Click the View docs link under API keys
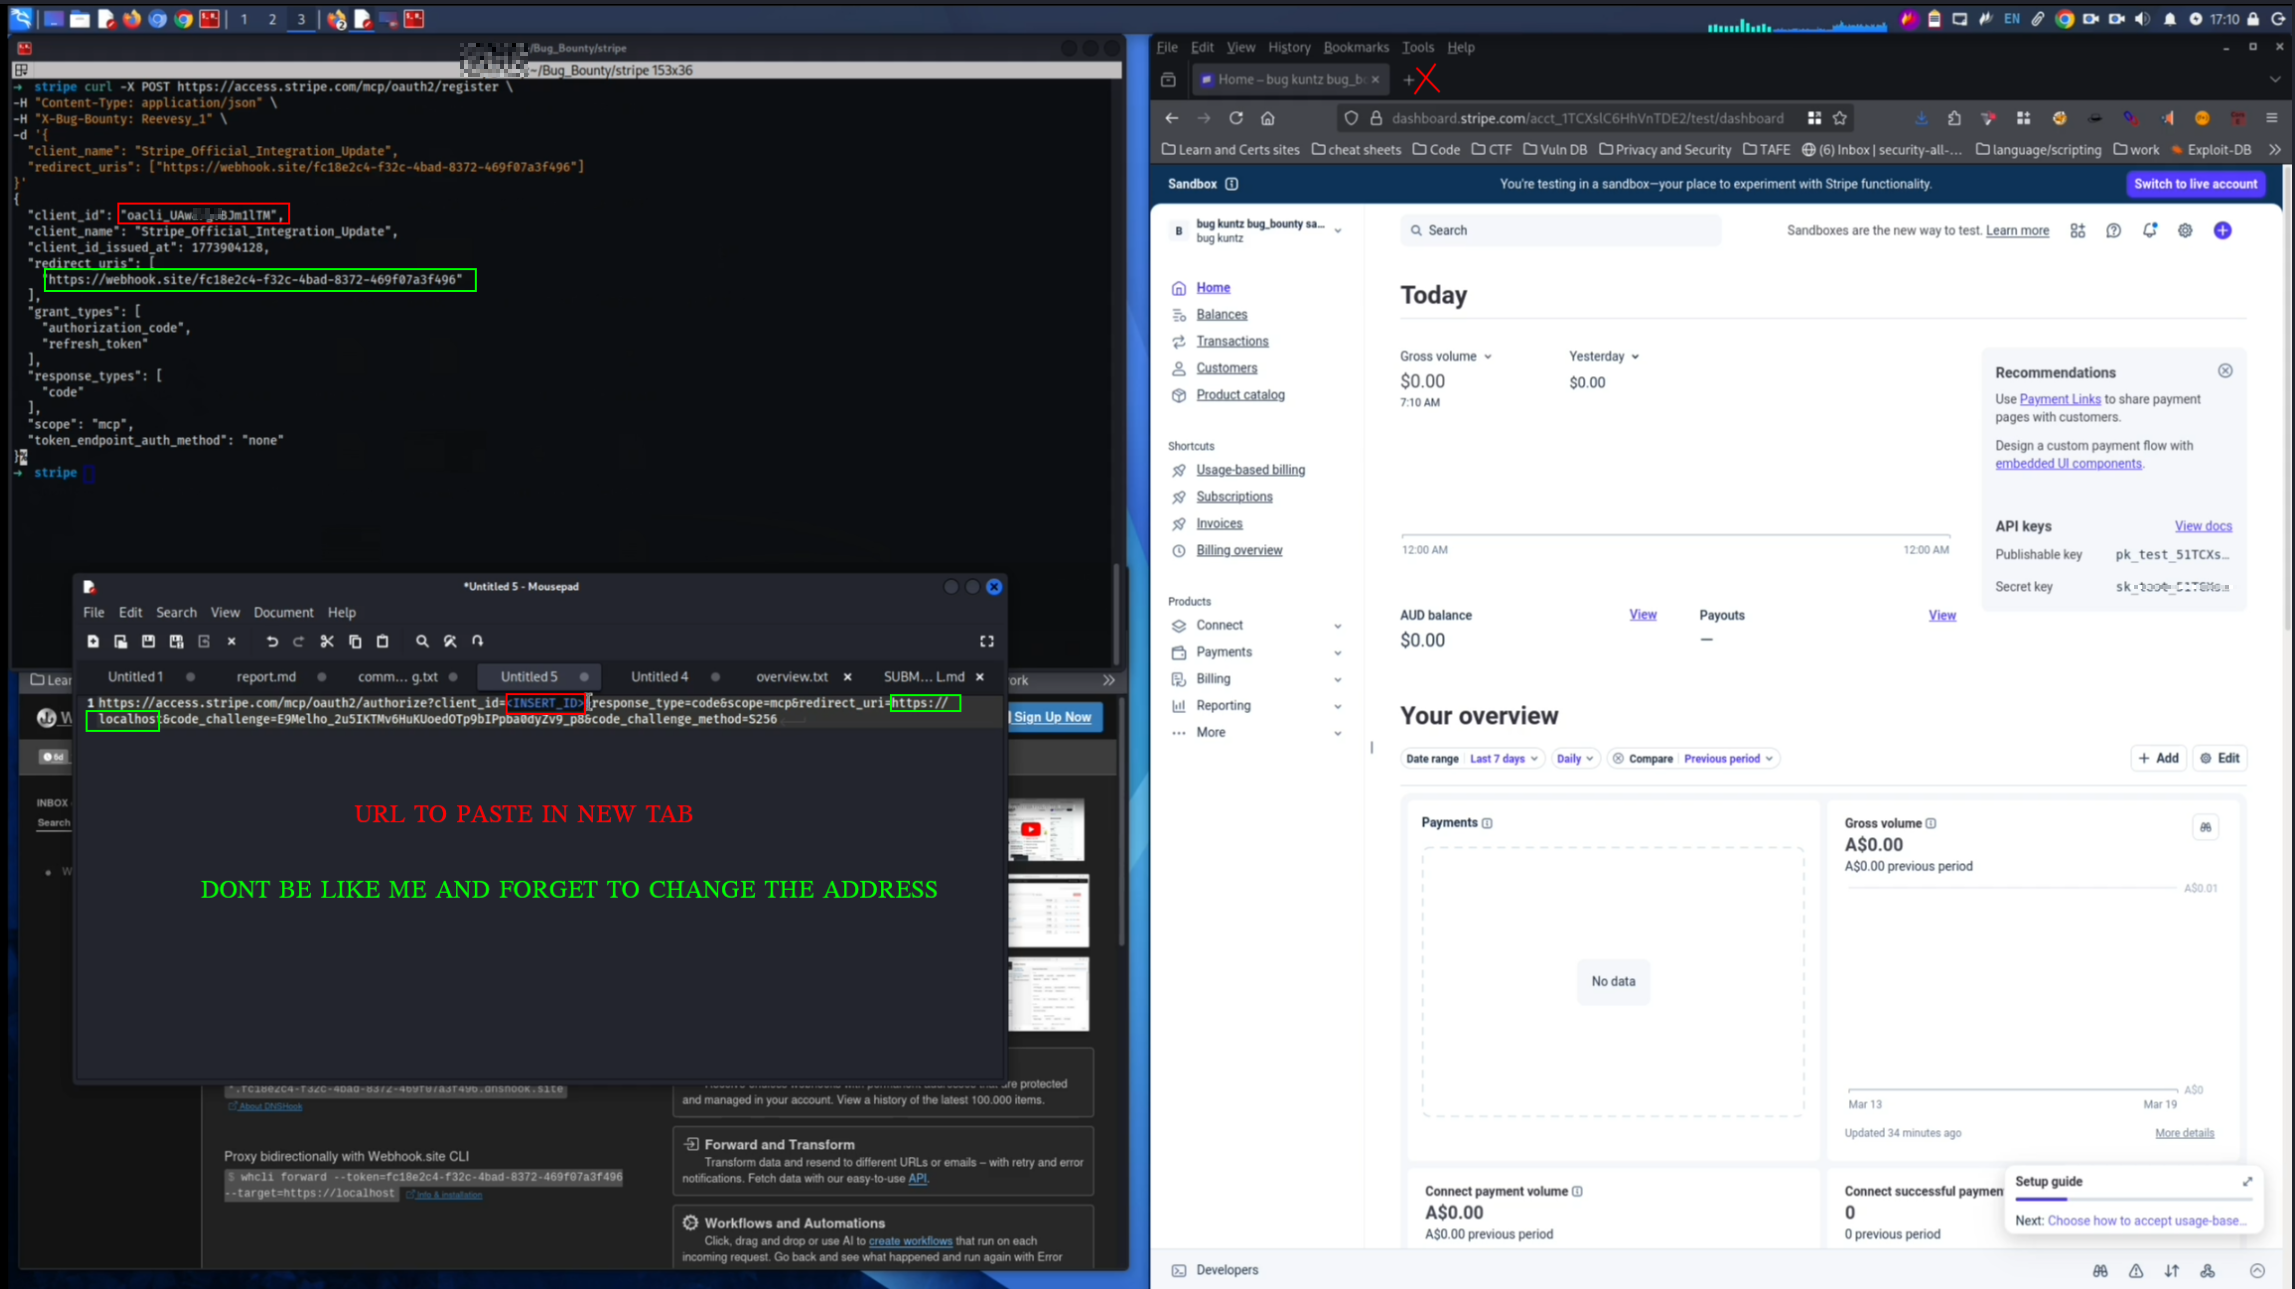Screen dimensions: 2295x1289 point(2203,526)
